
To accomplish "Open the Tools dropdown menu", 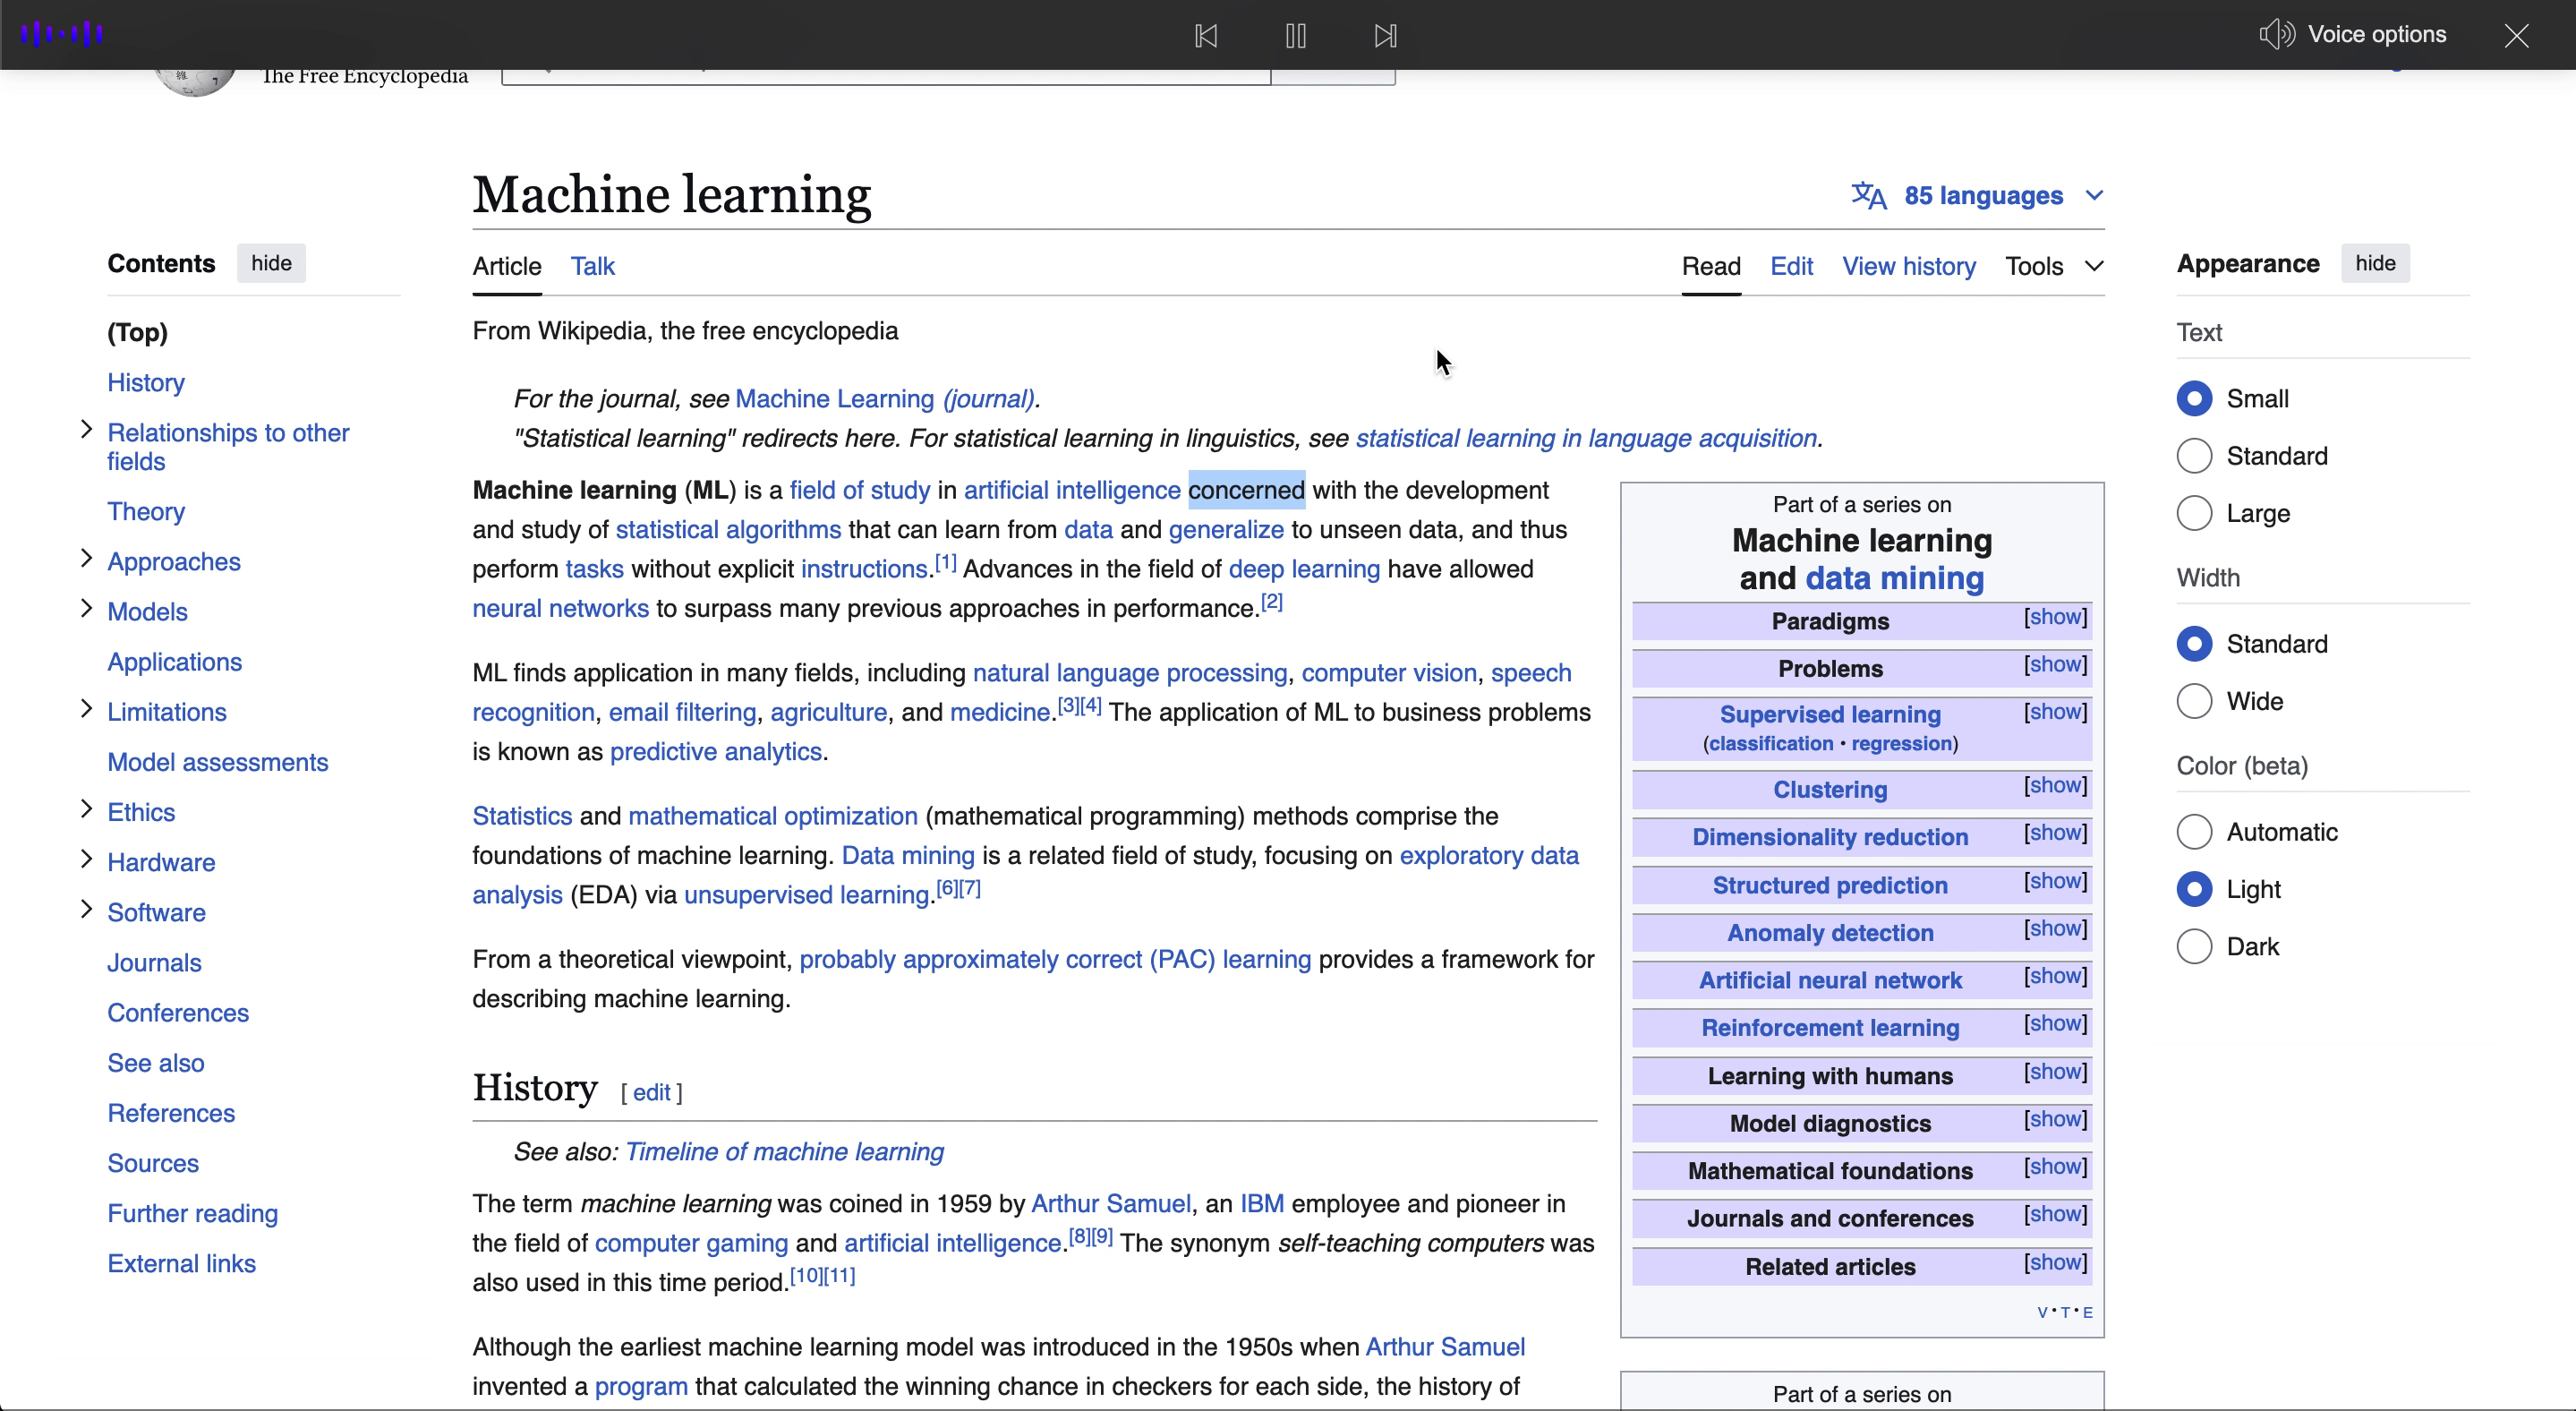I will [2054, 266].
